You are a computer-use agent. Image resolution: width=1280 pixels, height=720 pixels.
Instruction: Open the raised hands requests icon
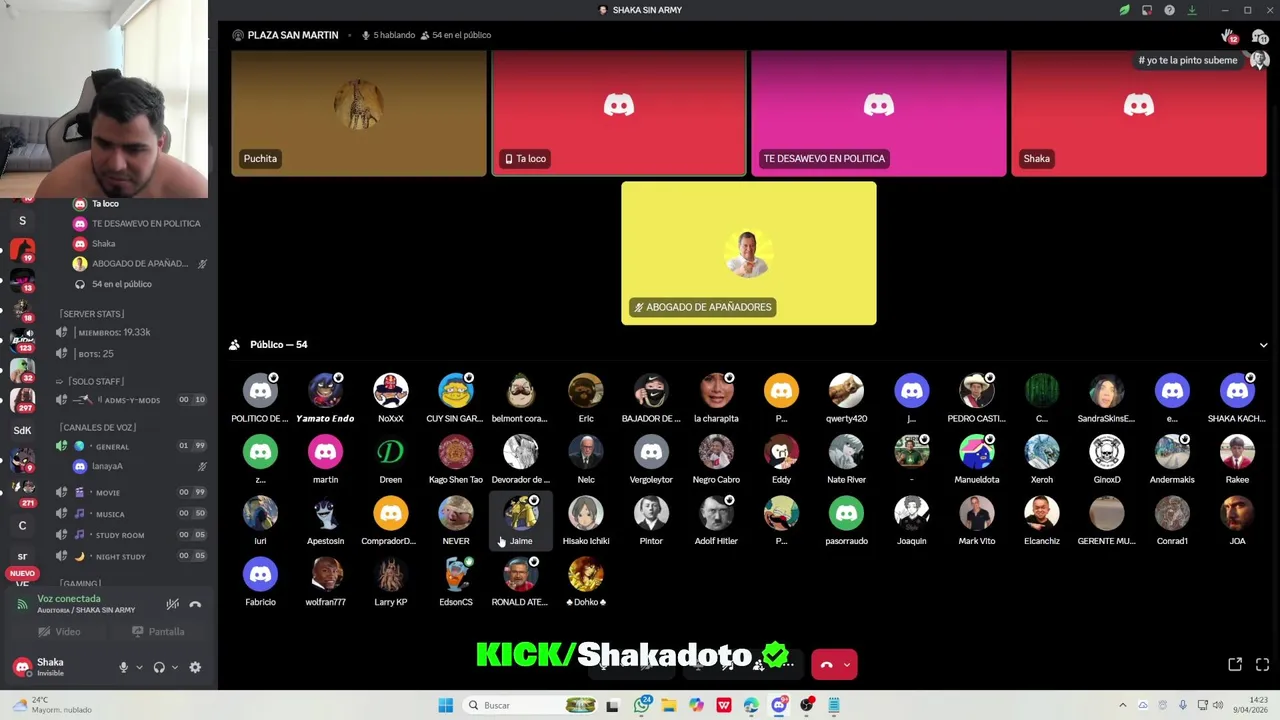click(1229, 36)
